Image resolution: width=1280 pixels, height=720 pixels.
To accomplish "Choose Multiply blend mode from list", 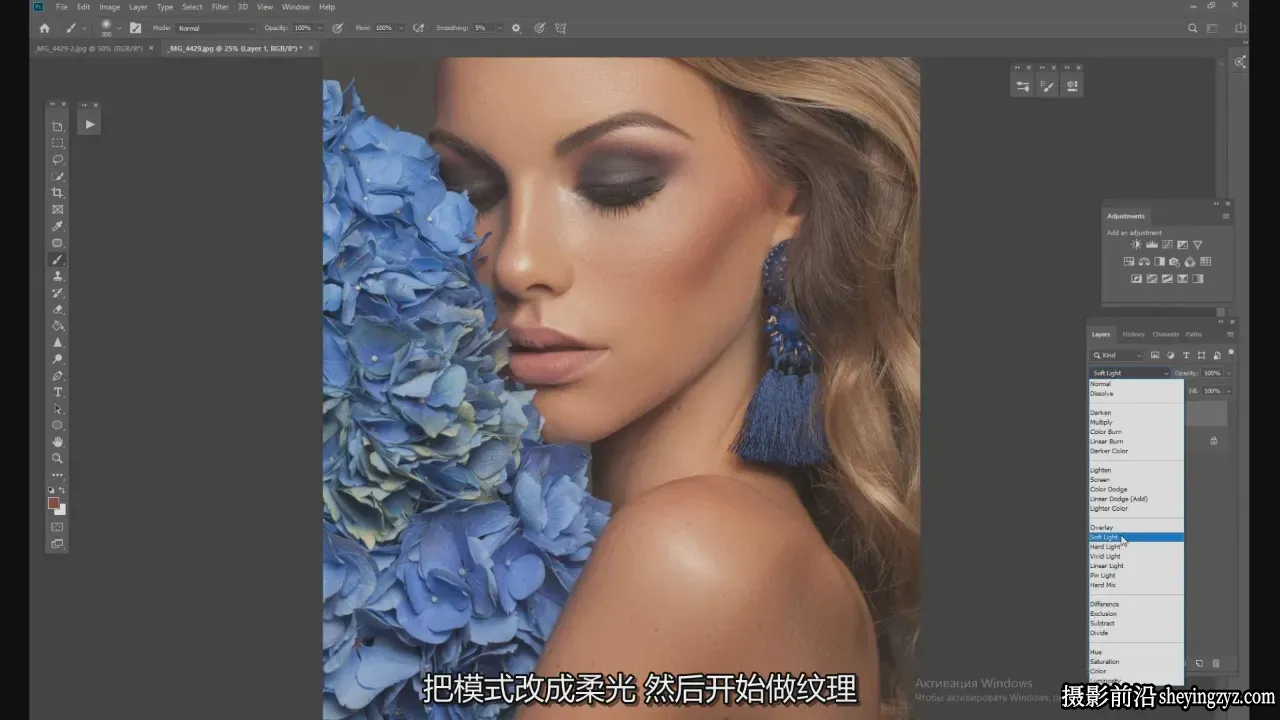I will (x=1136, y=422).
